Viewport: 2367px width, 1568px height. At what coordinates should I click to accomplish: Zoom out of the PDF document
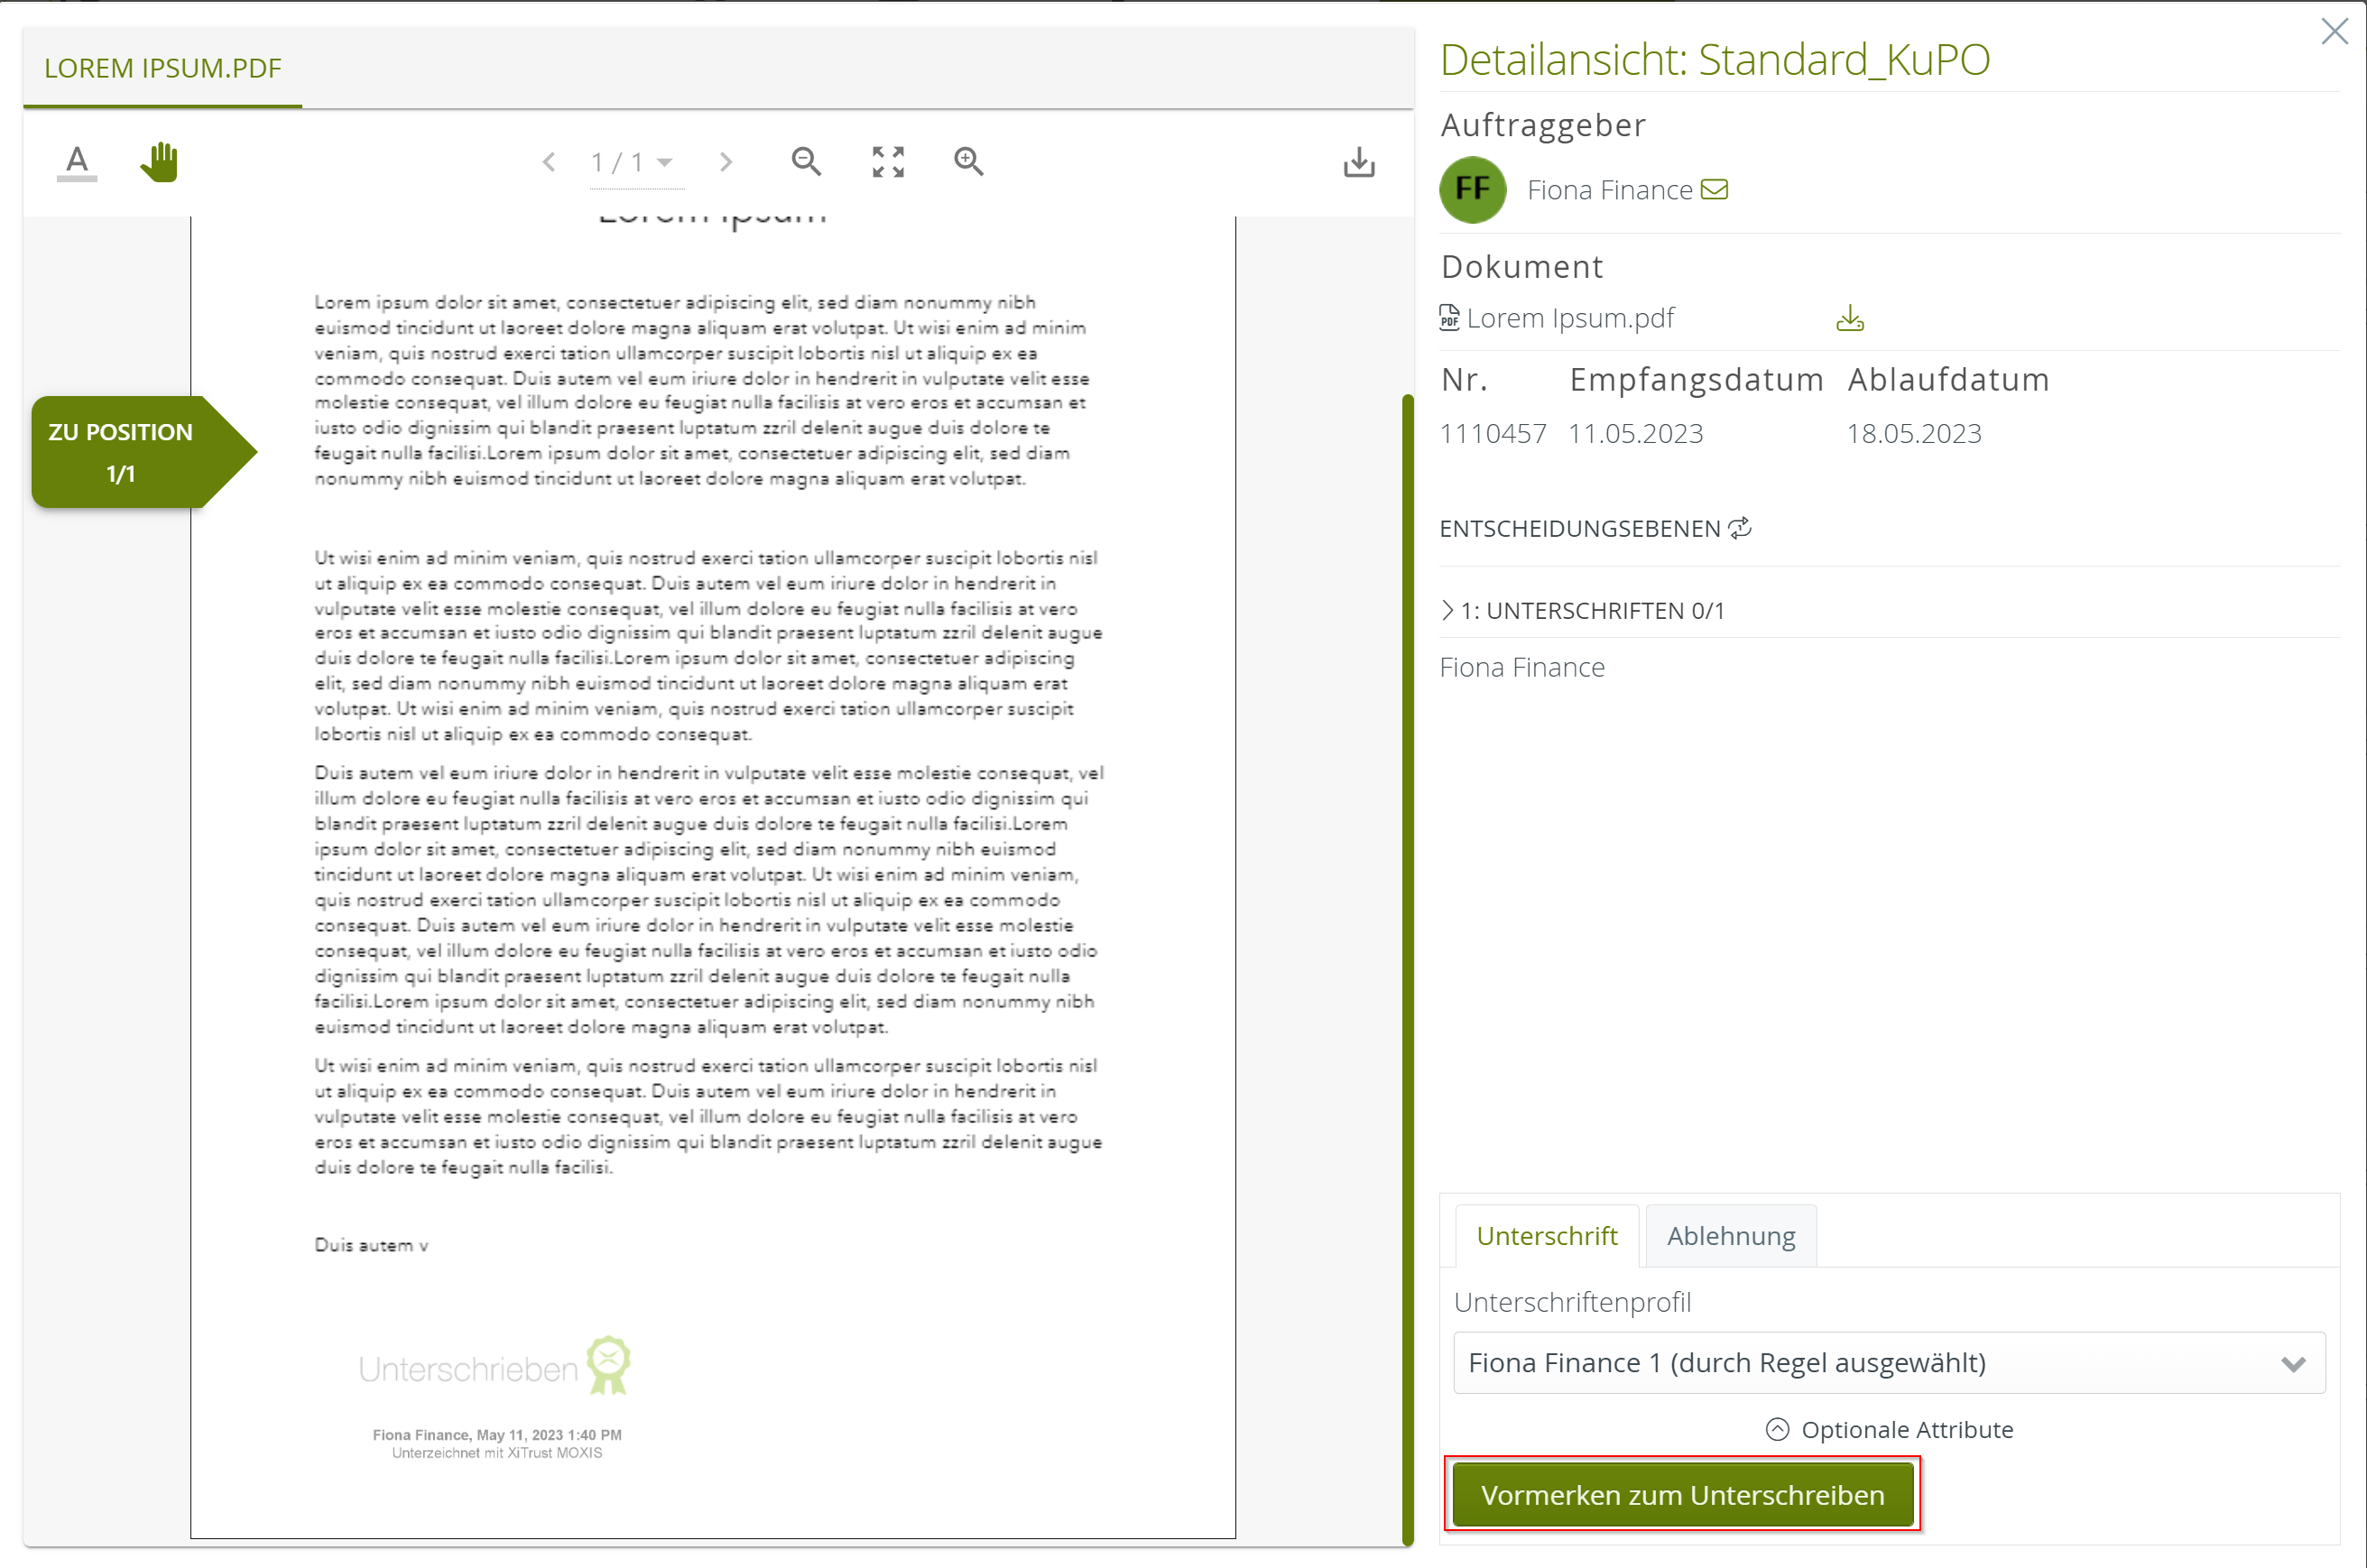[806, 161]
